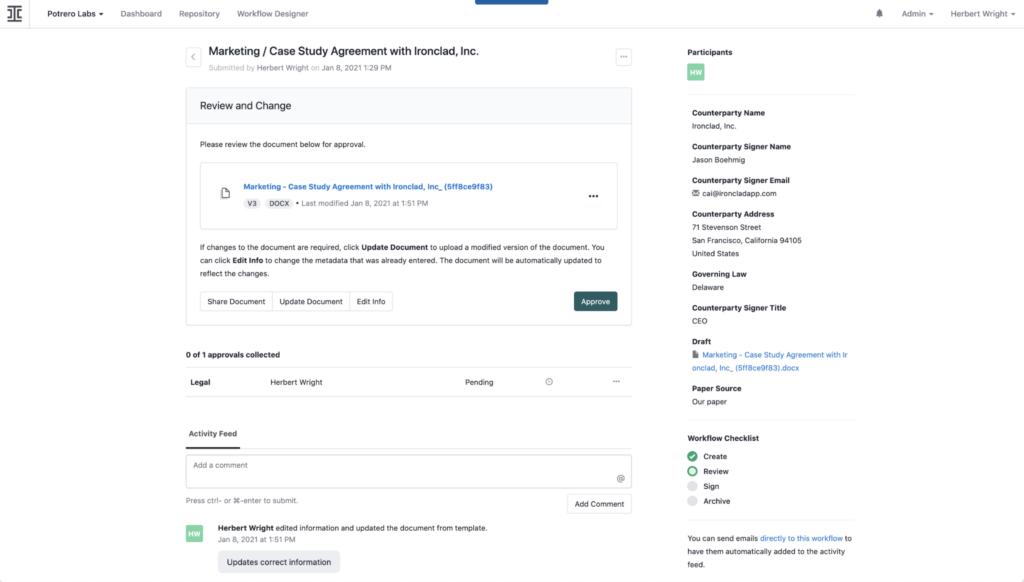This screenshot has width=1024, height=582.
Task: Switch to the Repository section
Action: coord(199,13)
